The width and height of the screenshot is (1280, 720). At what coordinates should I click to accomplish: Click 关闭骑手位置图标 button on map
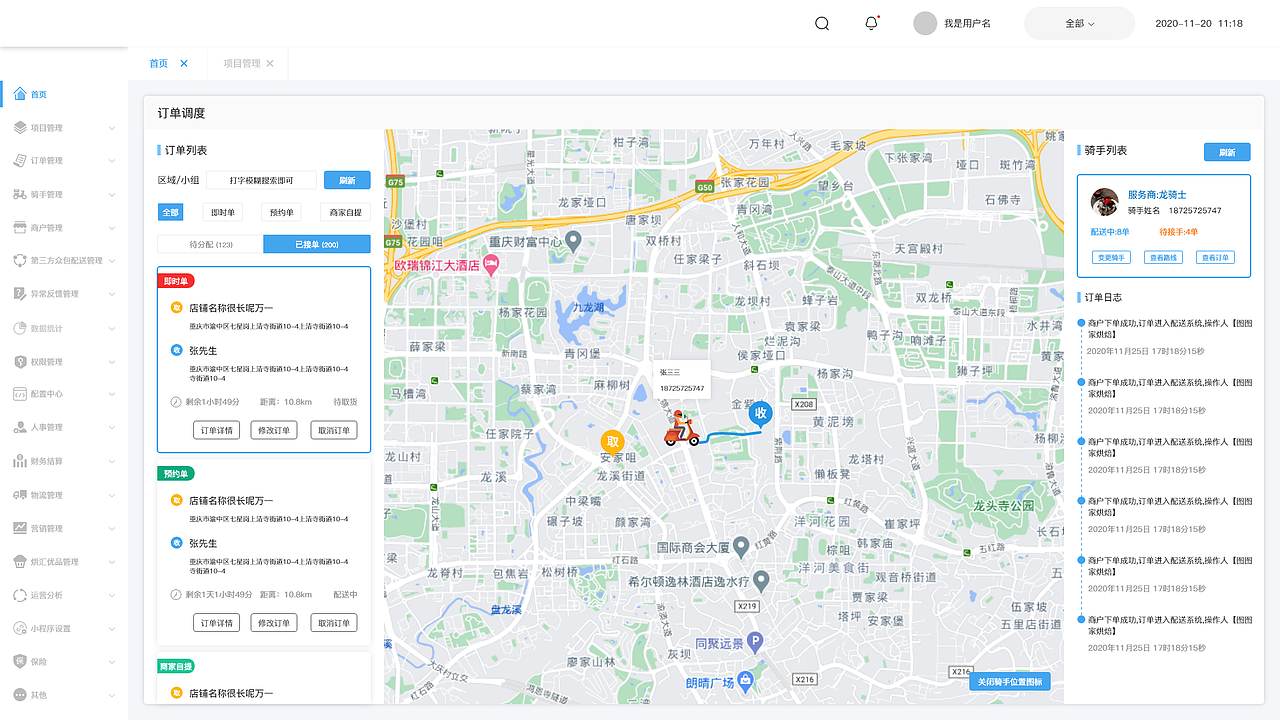tap(1010, 682)
